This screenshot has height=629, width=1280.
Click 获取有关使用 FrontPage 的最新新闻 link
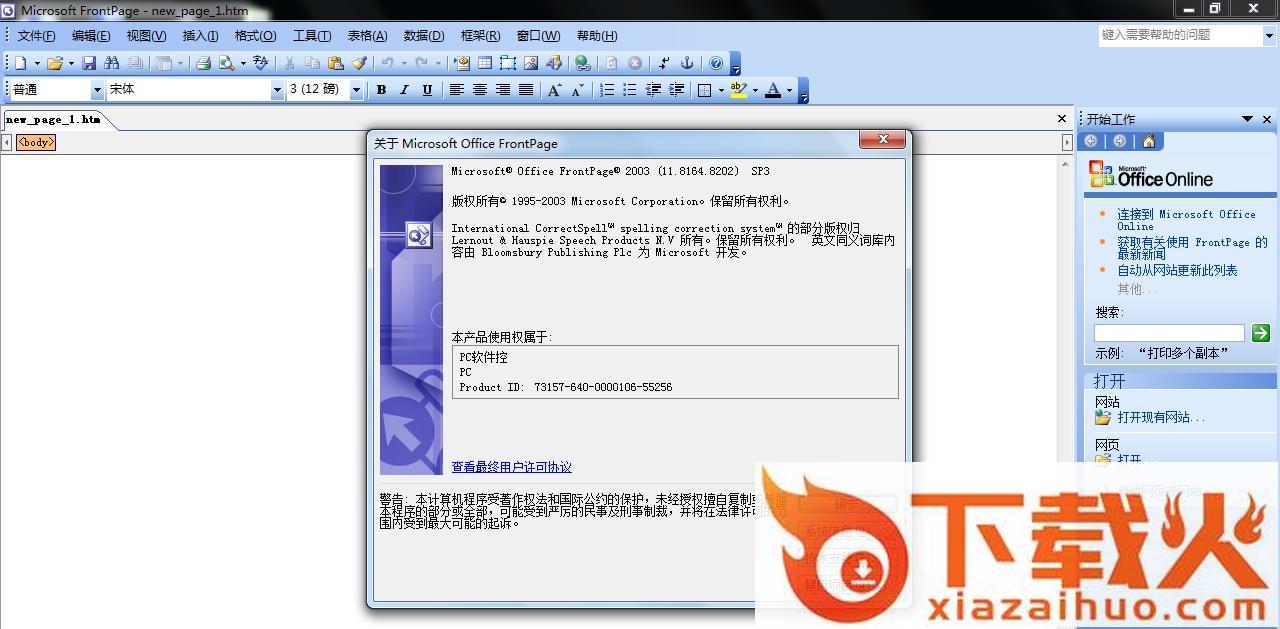[1192, 248]
